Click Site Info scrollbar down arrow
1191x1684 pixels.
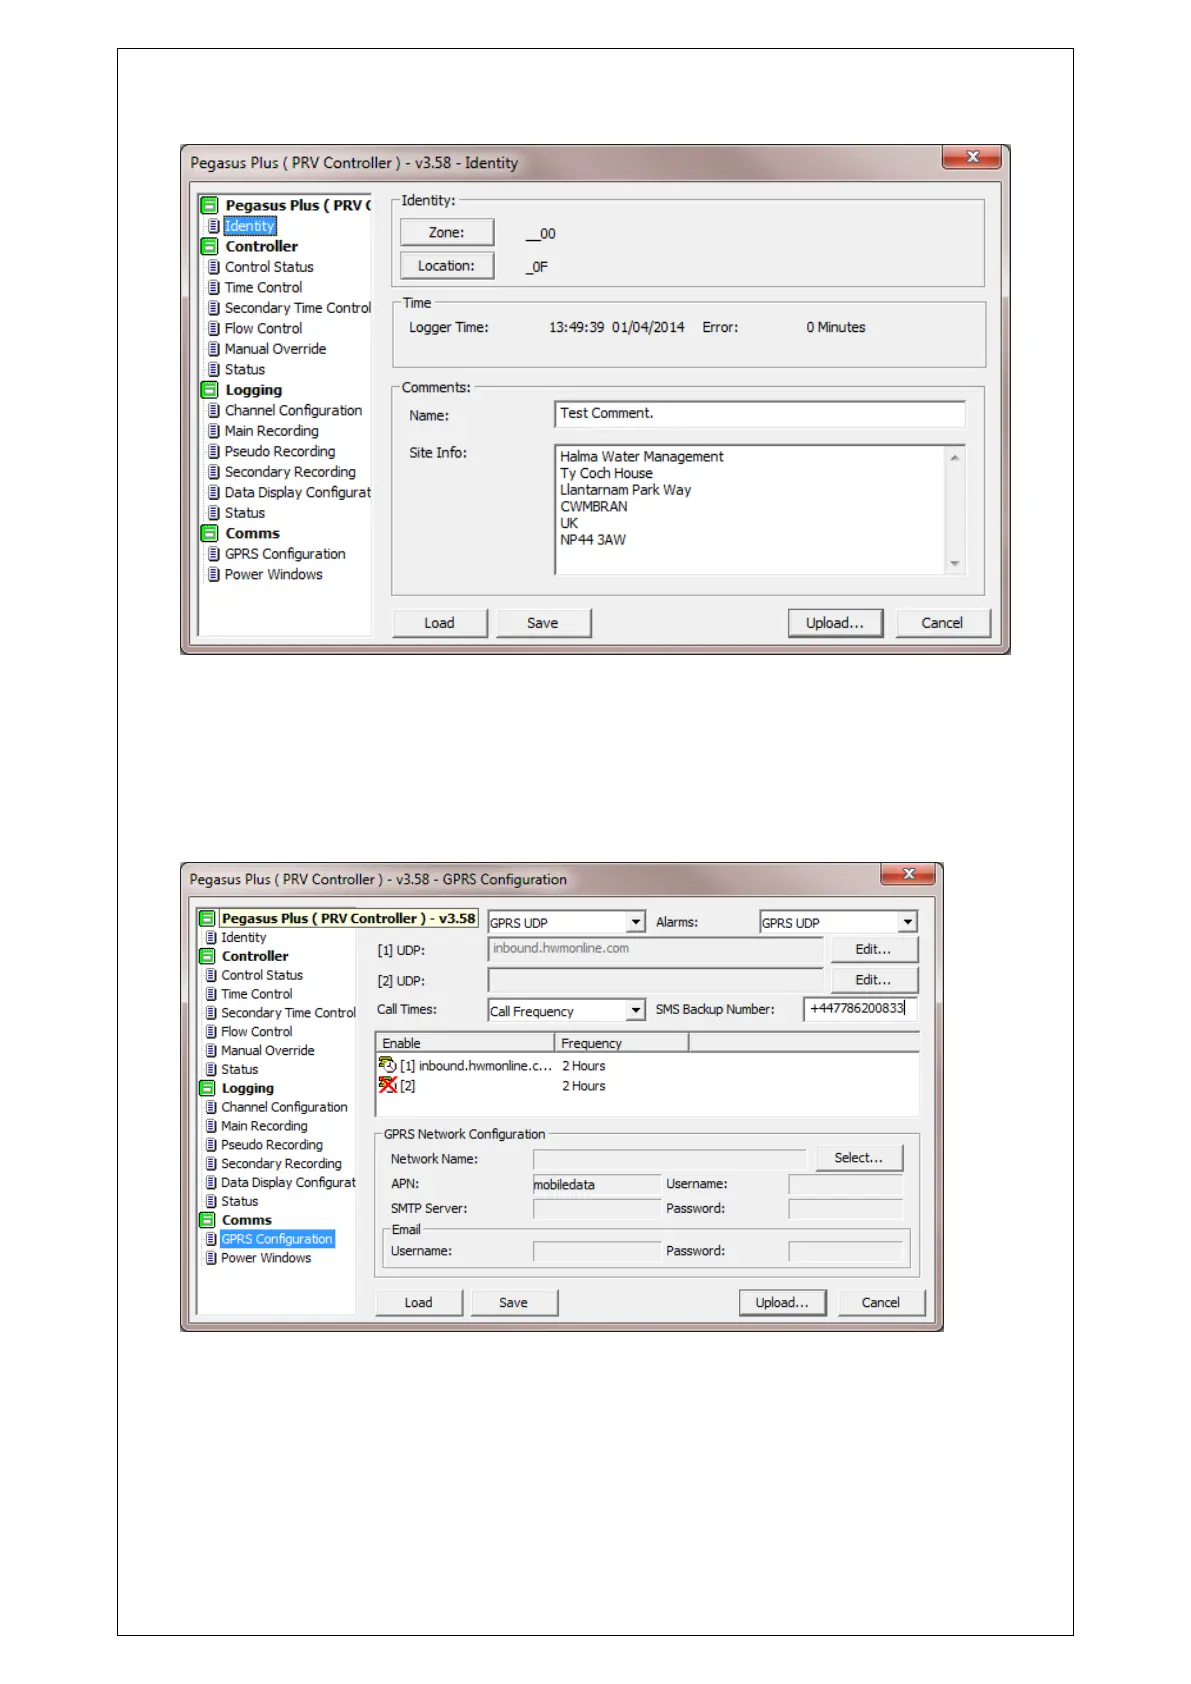[x=955, y=564]
